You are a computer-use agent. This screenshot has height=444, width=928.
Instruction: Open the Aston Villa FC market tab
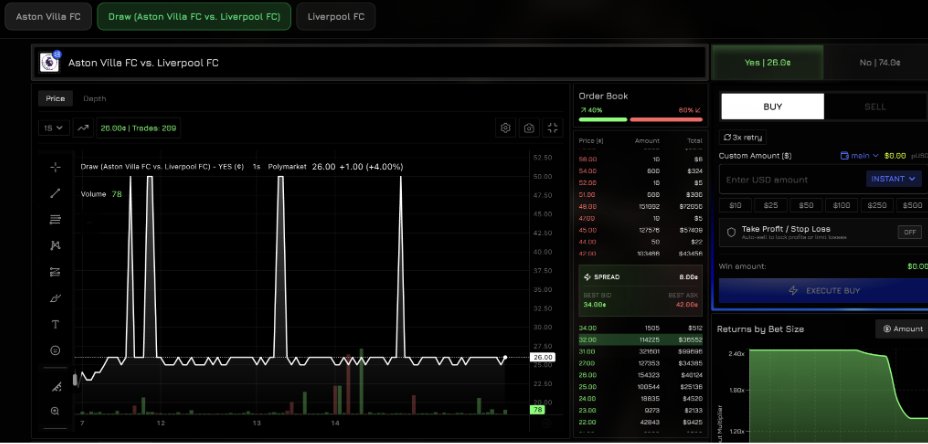click(48, 17)
